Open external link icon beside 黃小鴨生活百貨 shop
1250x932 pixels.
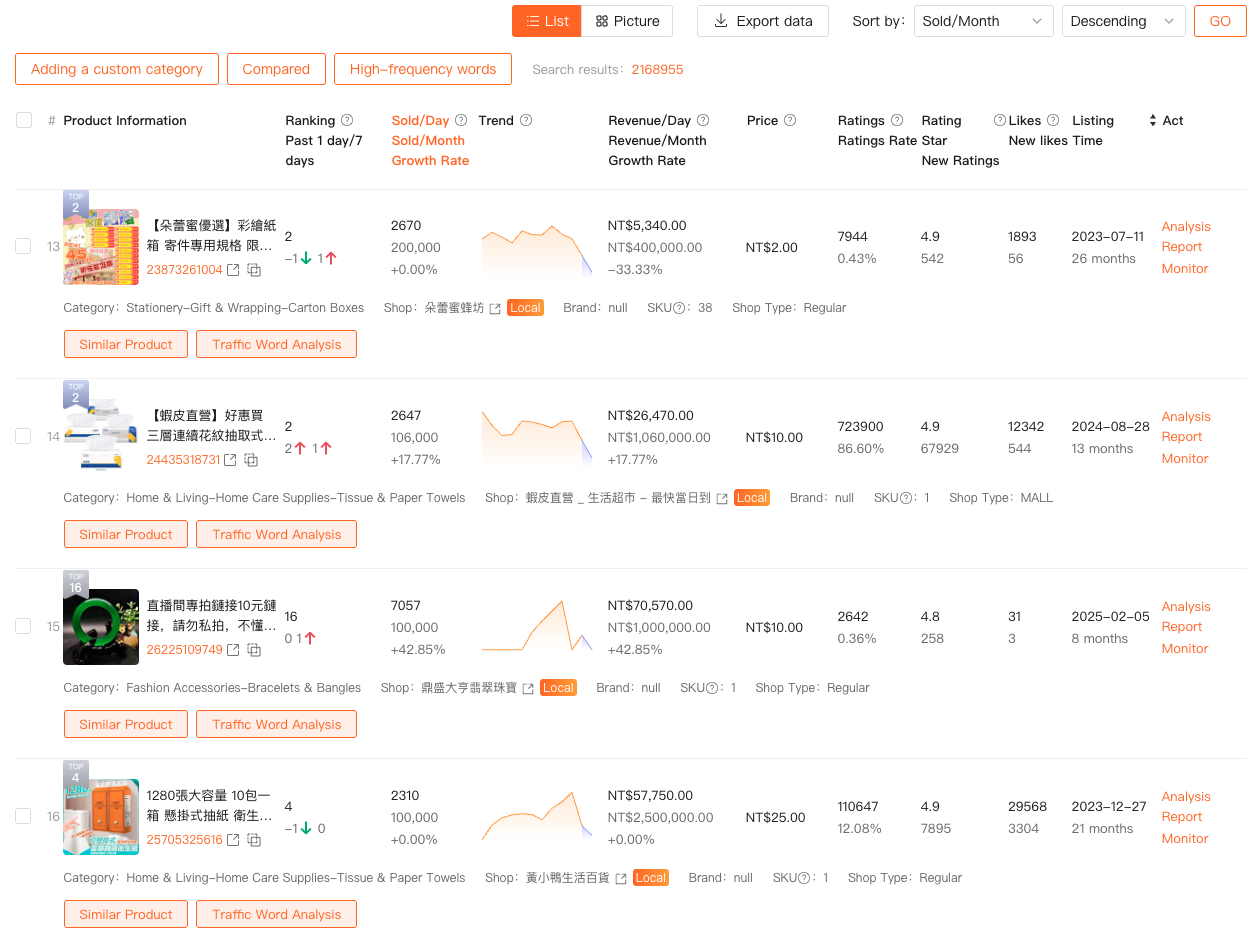point(621,878)
